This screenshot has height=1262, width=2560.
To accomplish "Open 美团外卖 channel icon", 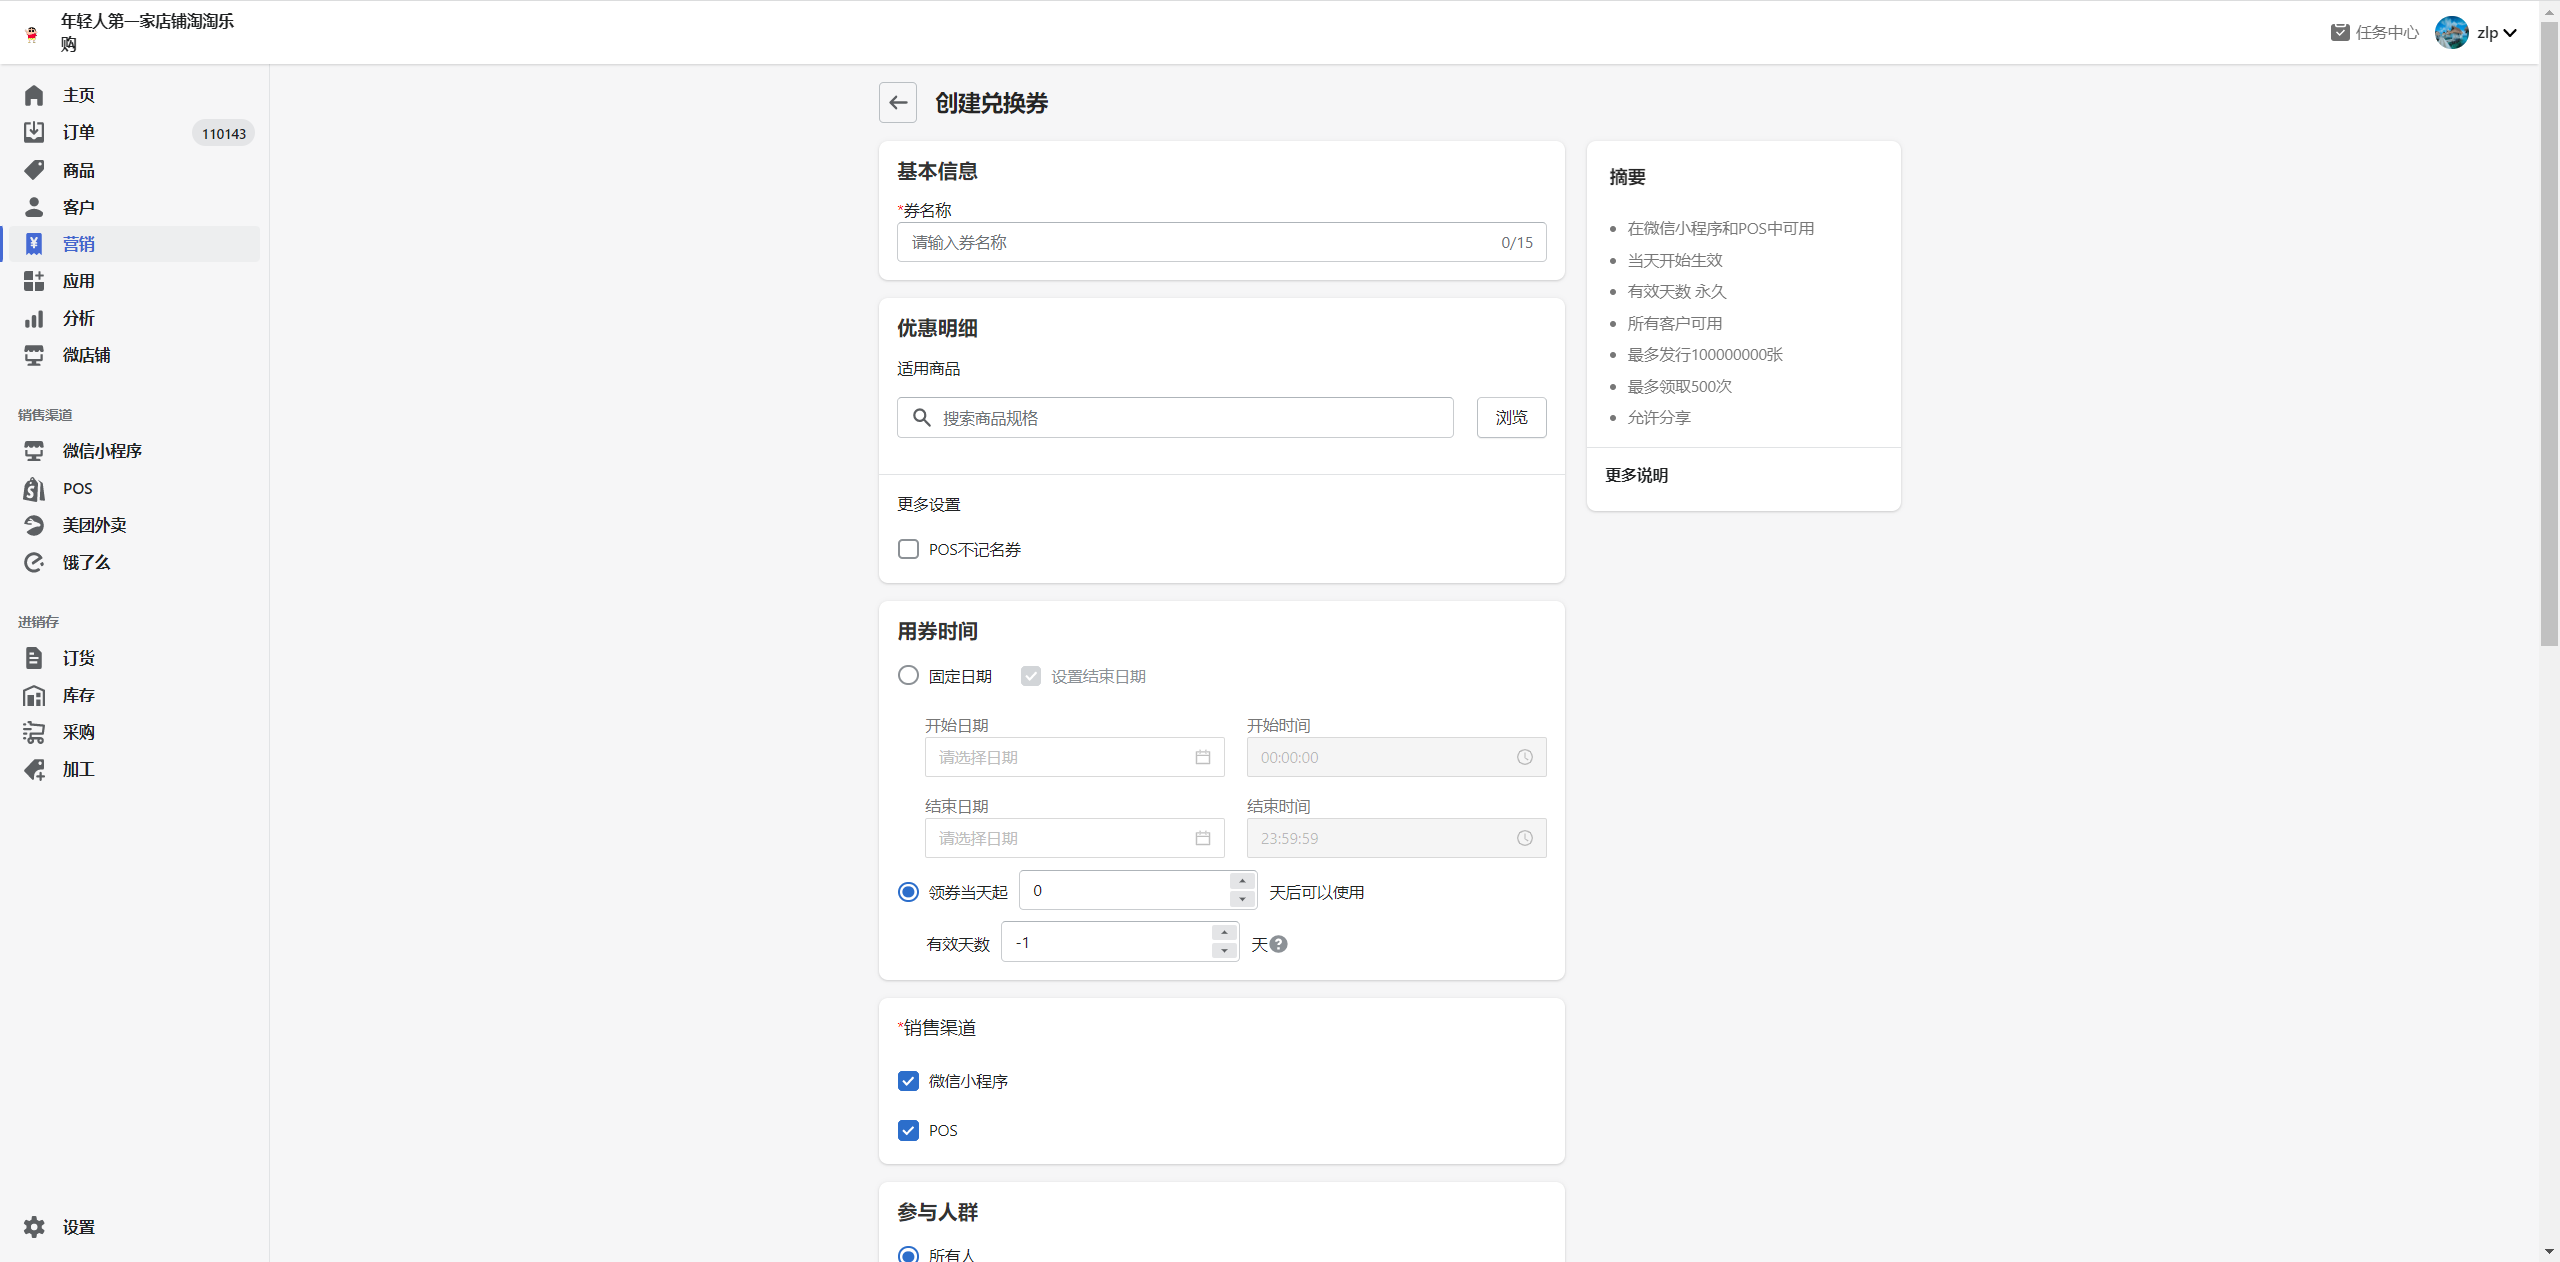I will click(34, 525).
